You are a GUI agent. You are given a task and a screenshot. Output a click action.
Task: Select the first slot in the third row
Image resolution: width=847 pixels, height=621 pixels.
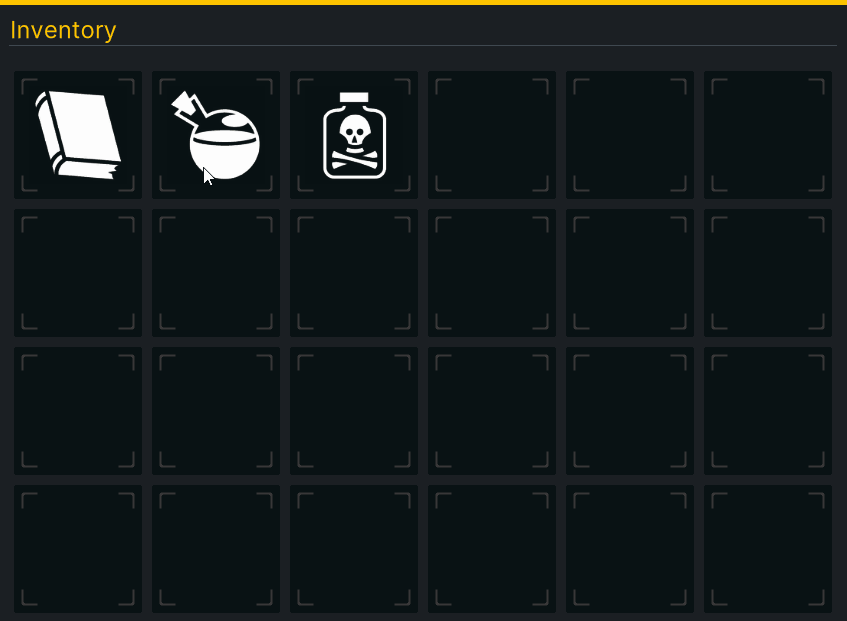[x=78, y=411]
